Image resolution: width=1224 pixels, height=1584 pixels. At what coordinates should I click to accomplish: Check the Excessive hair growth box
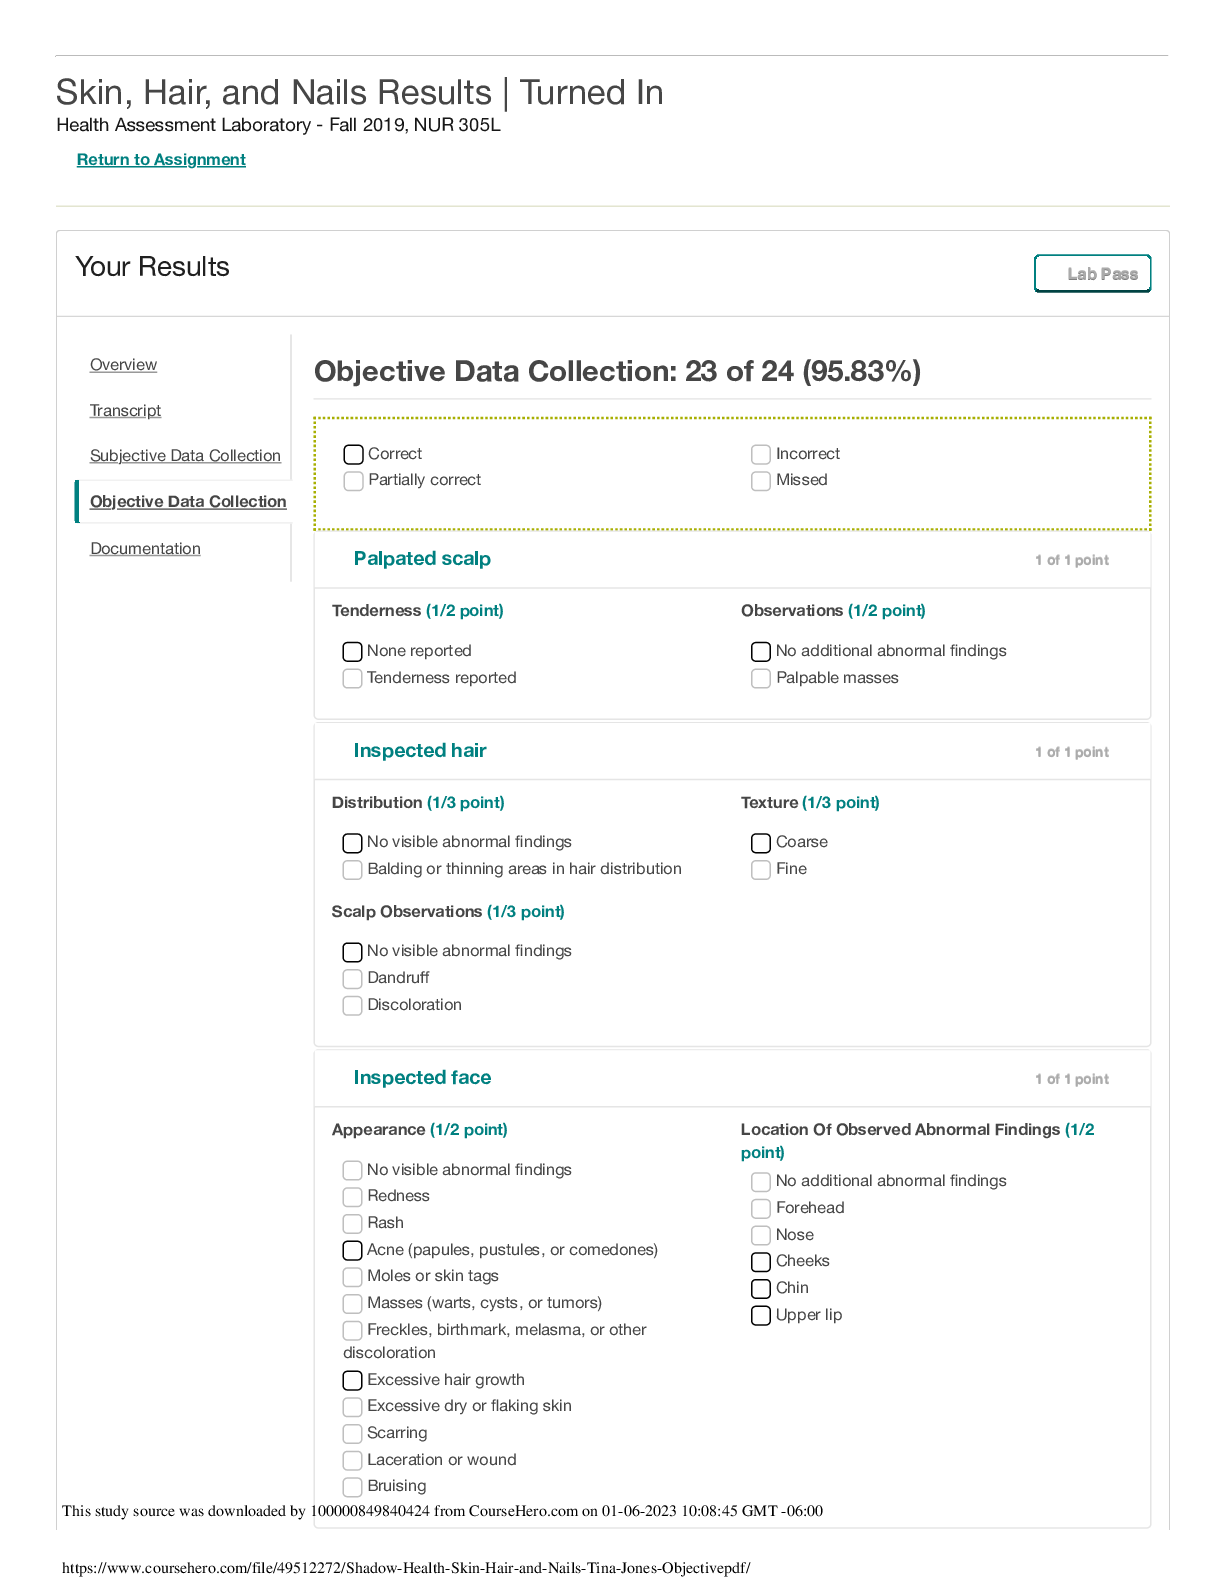353,1381
